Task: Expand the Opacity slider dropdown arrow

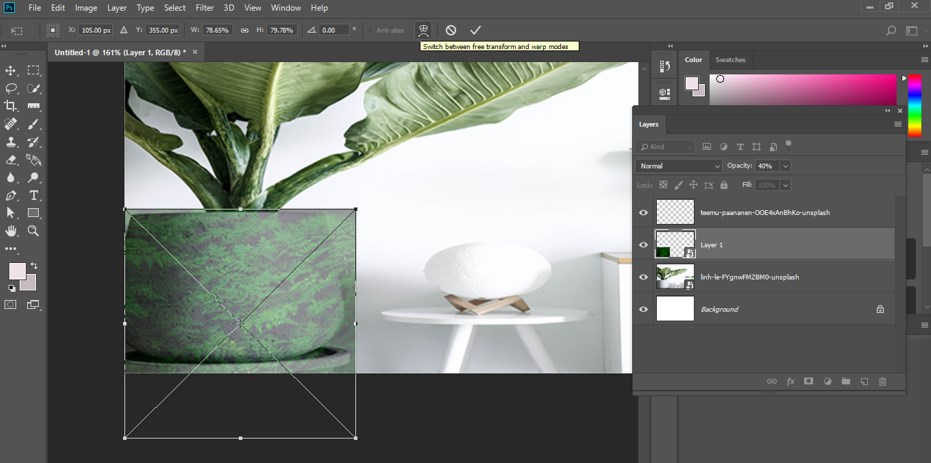Action: (x=785, y=165)
